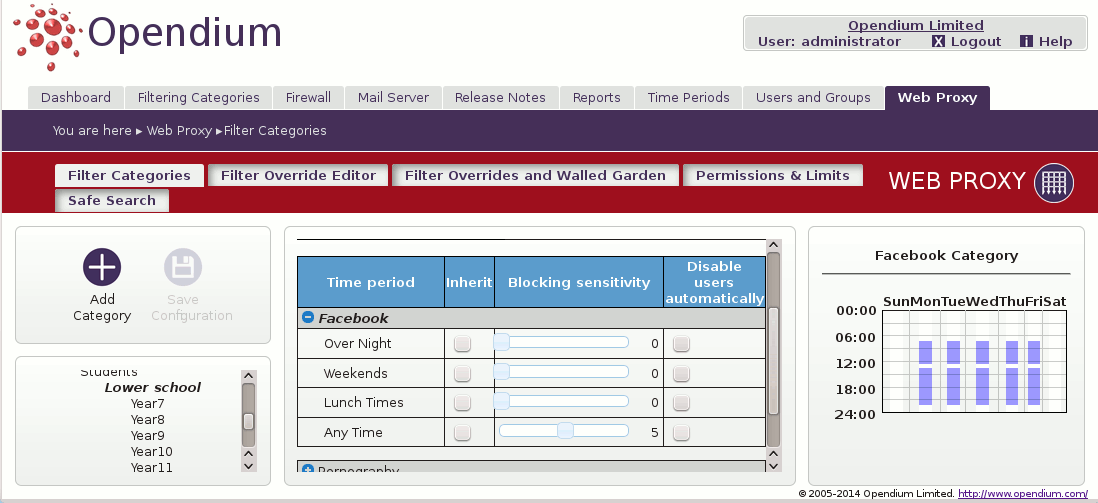Image resolution: width=1098 pixels, height=503 pixels.
Task: Select the Web Proxy main tab
Action: click(x=937, y=97)
